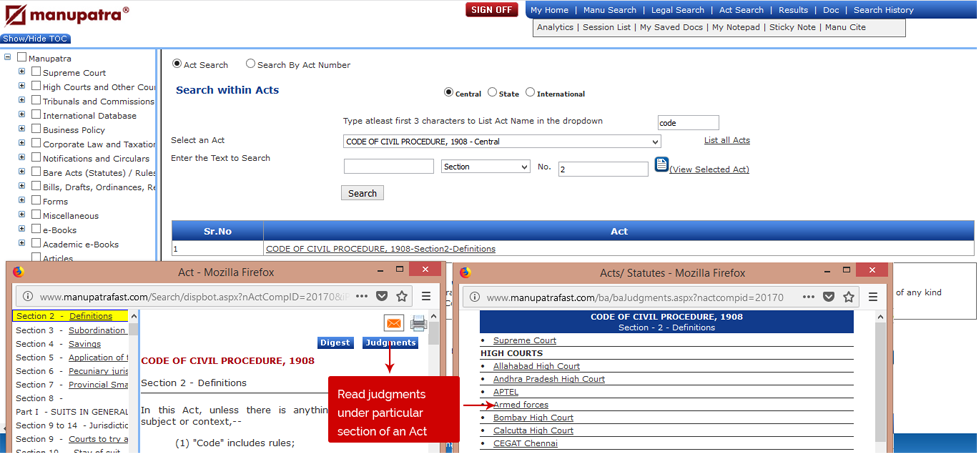Click the Show/Hide TOC button
The height and width of the screenshot is (453, 977).
(x=35, y=39)
